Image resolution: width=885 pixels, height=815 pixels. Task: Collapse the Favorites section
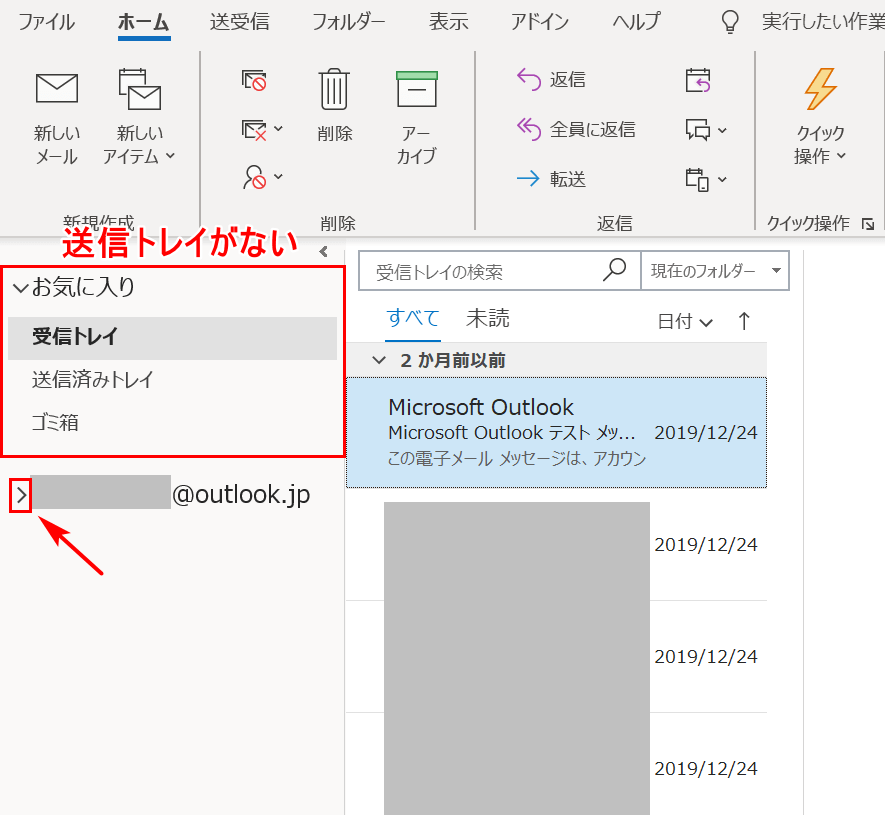pos(21,288)
